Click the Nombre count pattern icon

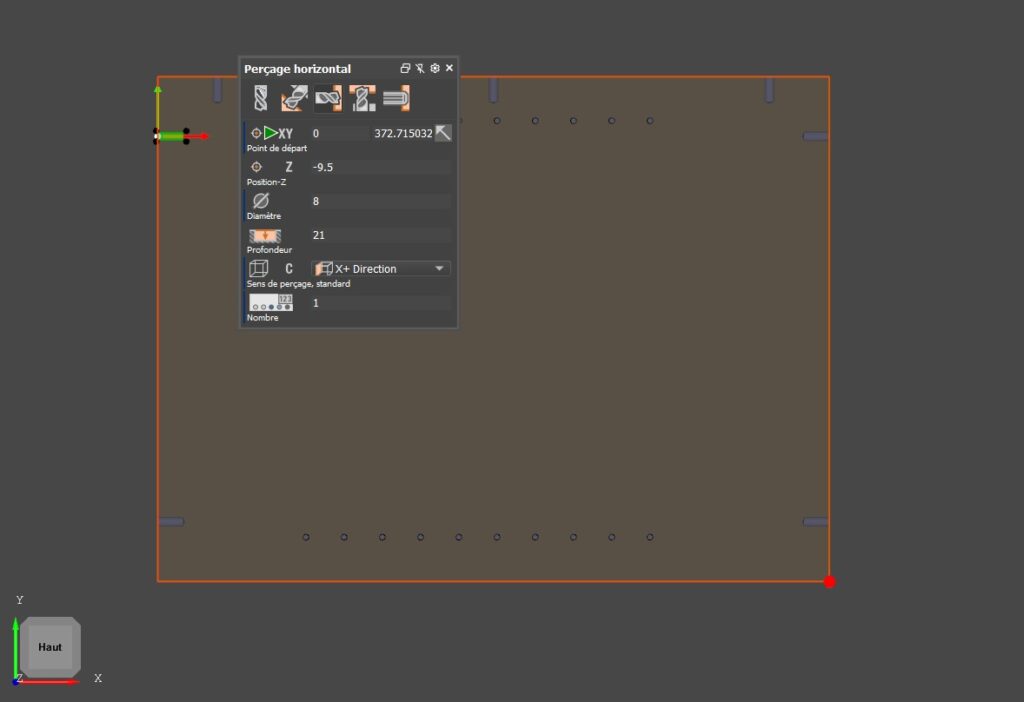pos(271,302)
